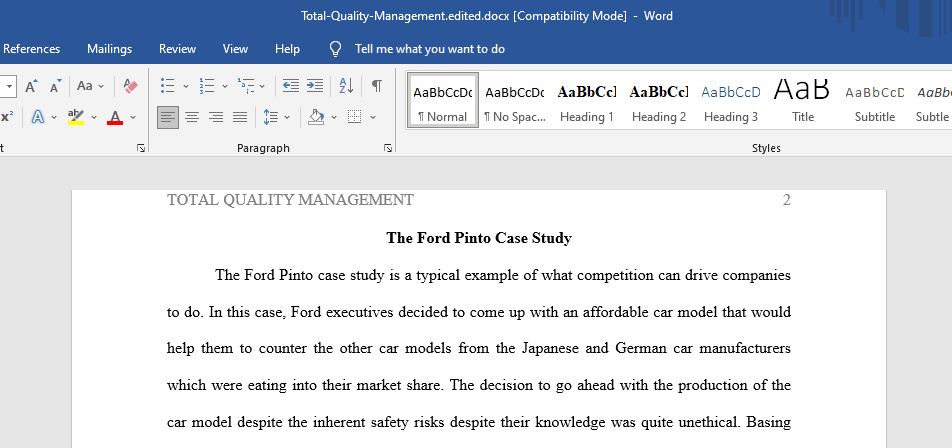Clear all formatting with eraser icon
Image resolution: width=952 pixels, height=448 pixels.
coord(130,86)
